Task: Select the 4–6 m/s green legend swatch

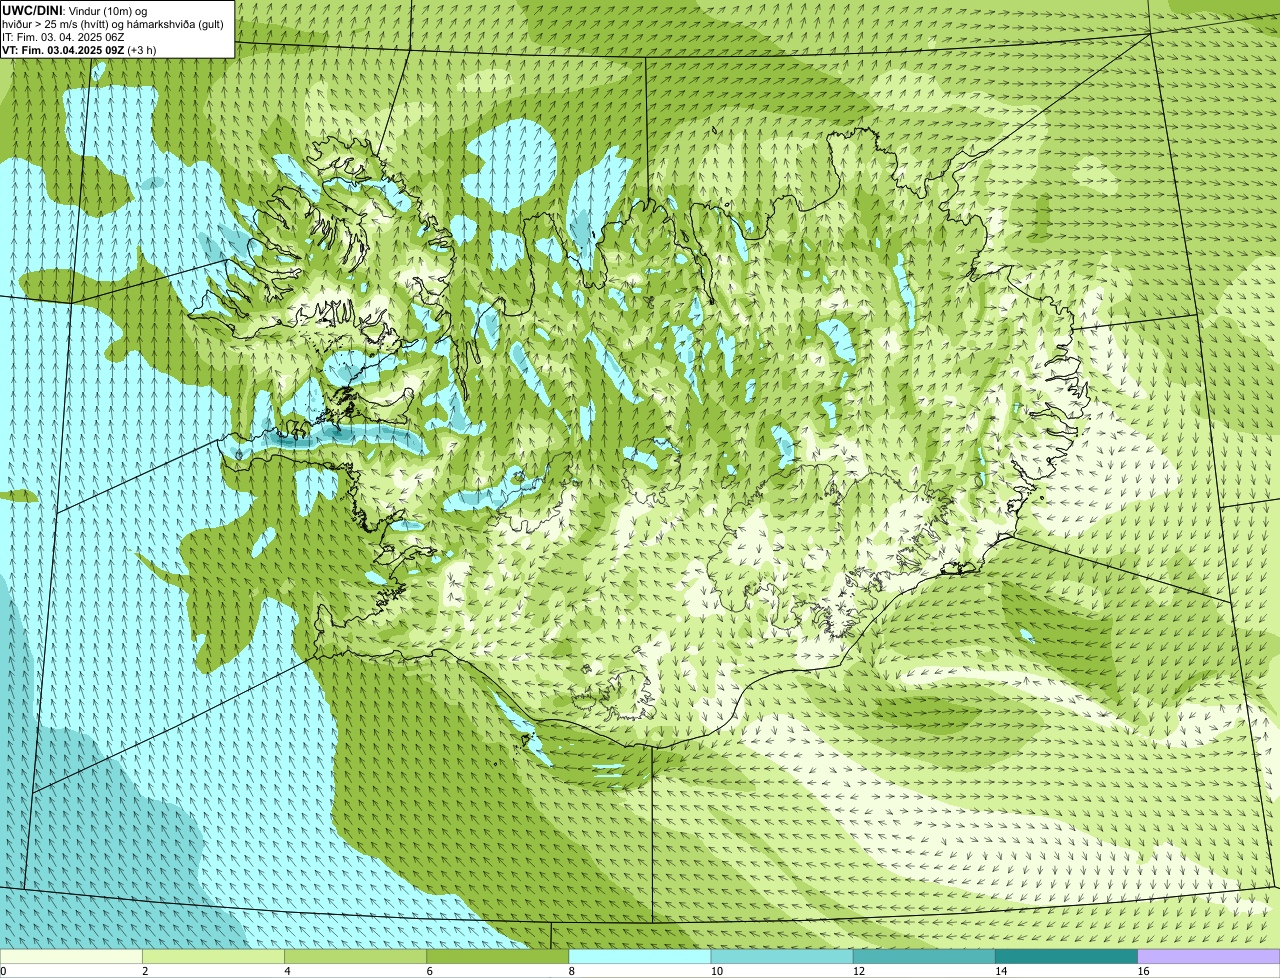Action: coord(355,957)
